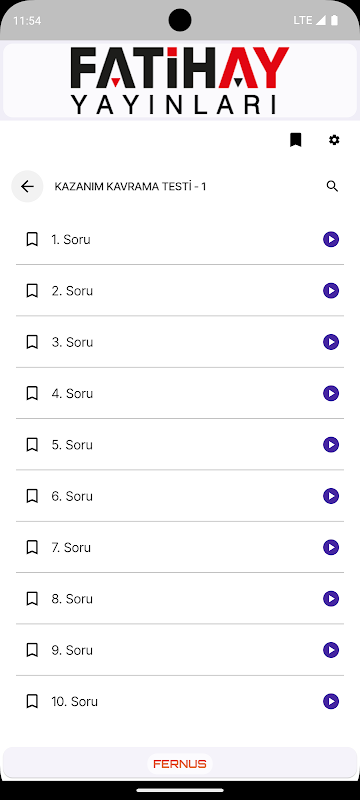This screenshot has height=800, width=360.
Task: Play the video for 6. Soru
Action: pos(331,496)
